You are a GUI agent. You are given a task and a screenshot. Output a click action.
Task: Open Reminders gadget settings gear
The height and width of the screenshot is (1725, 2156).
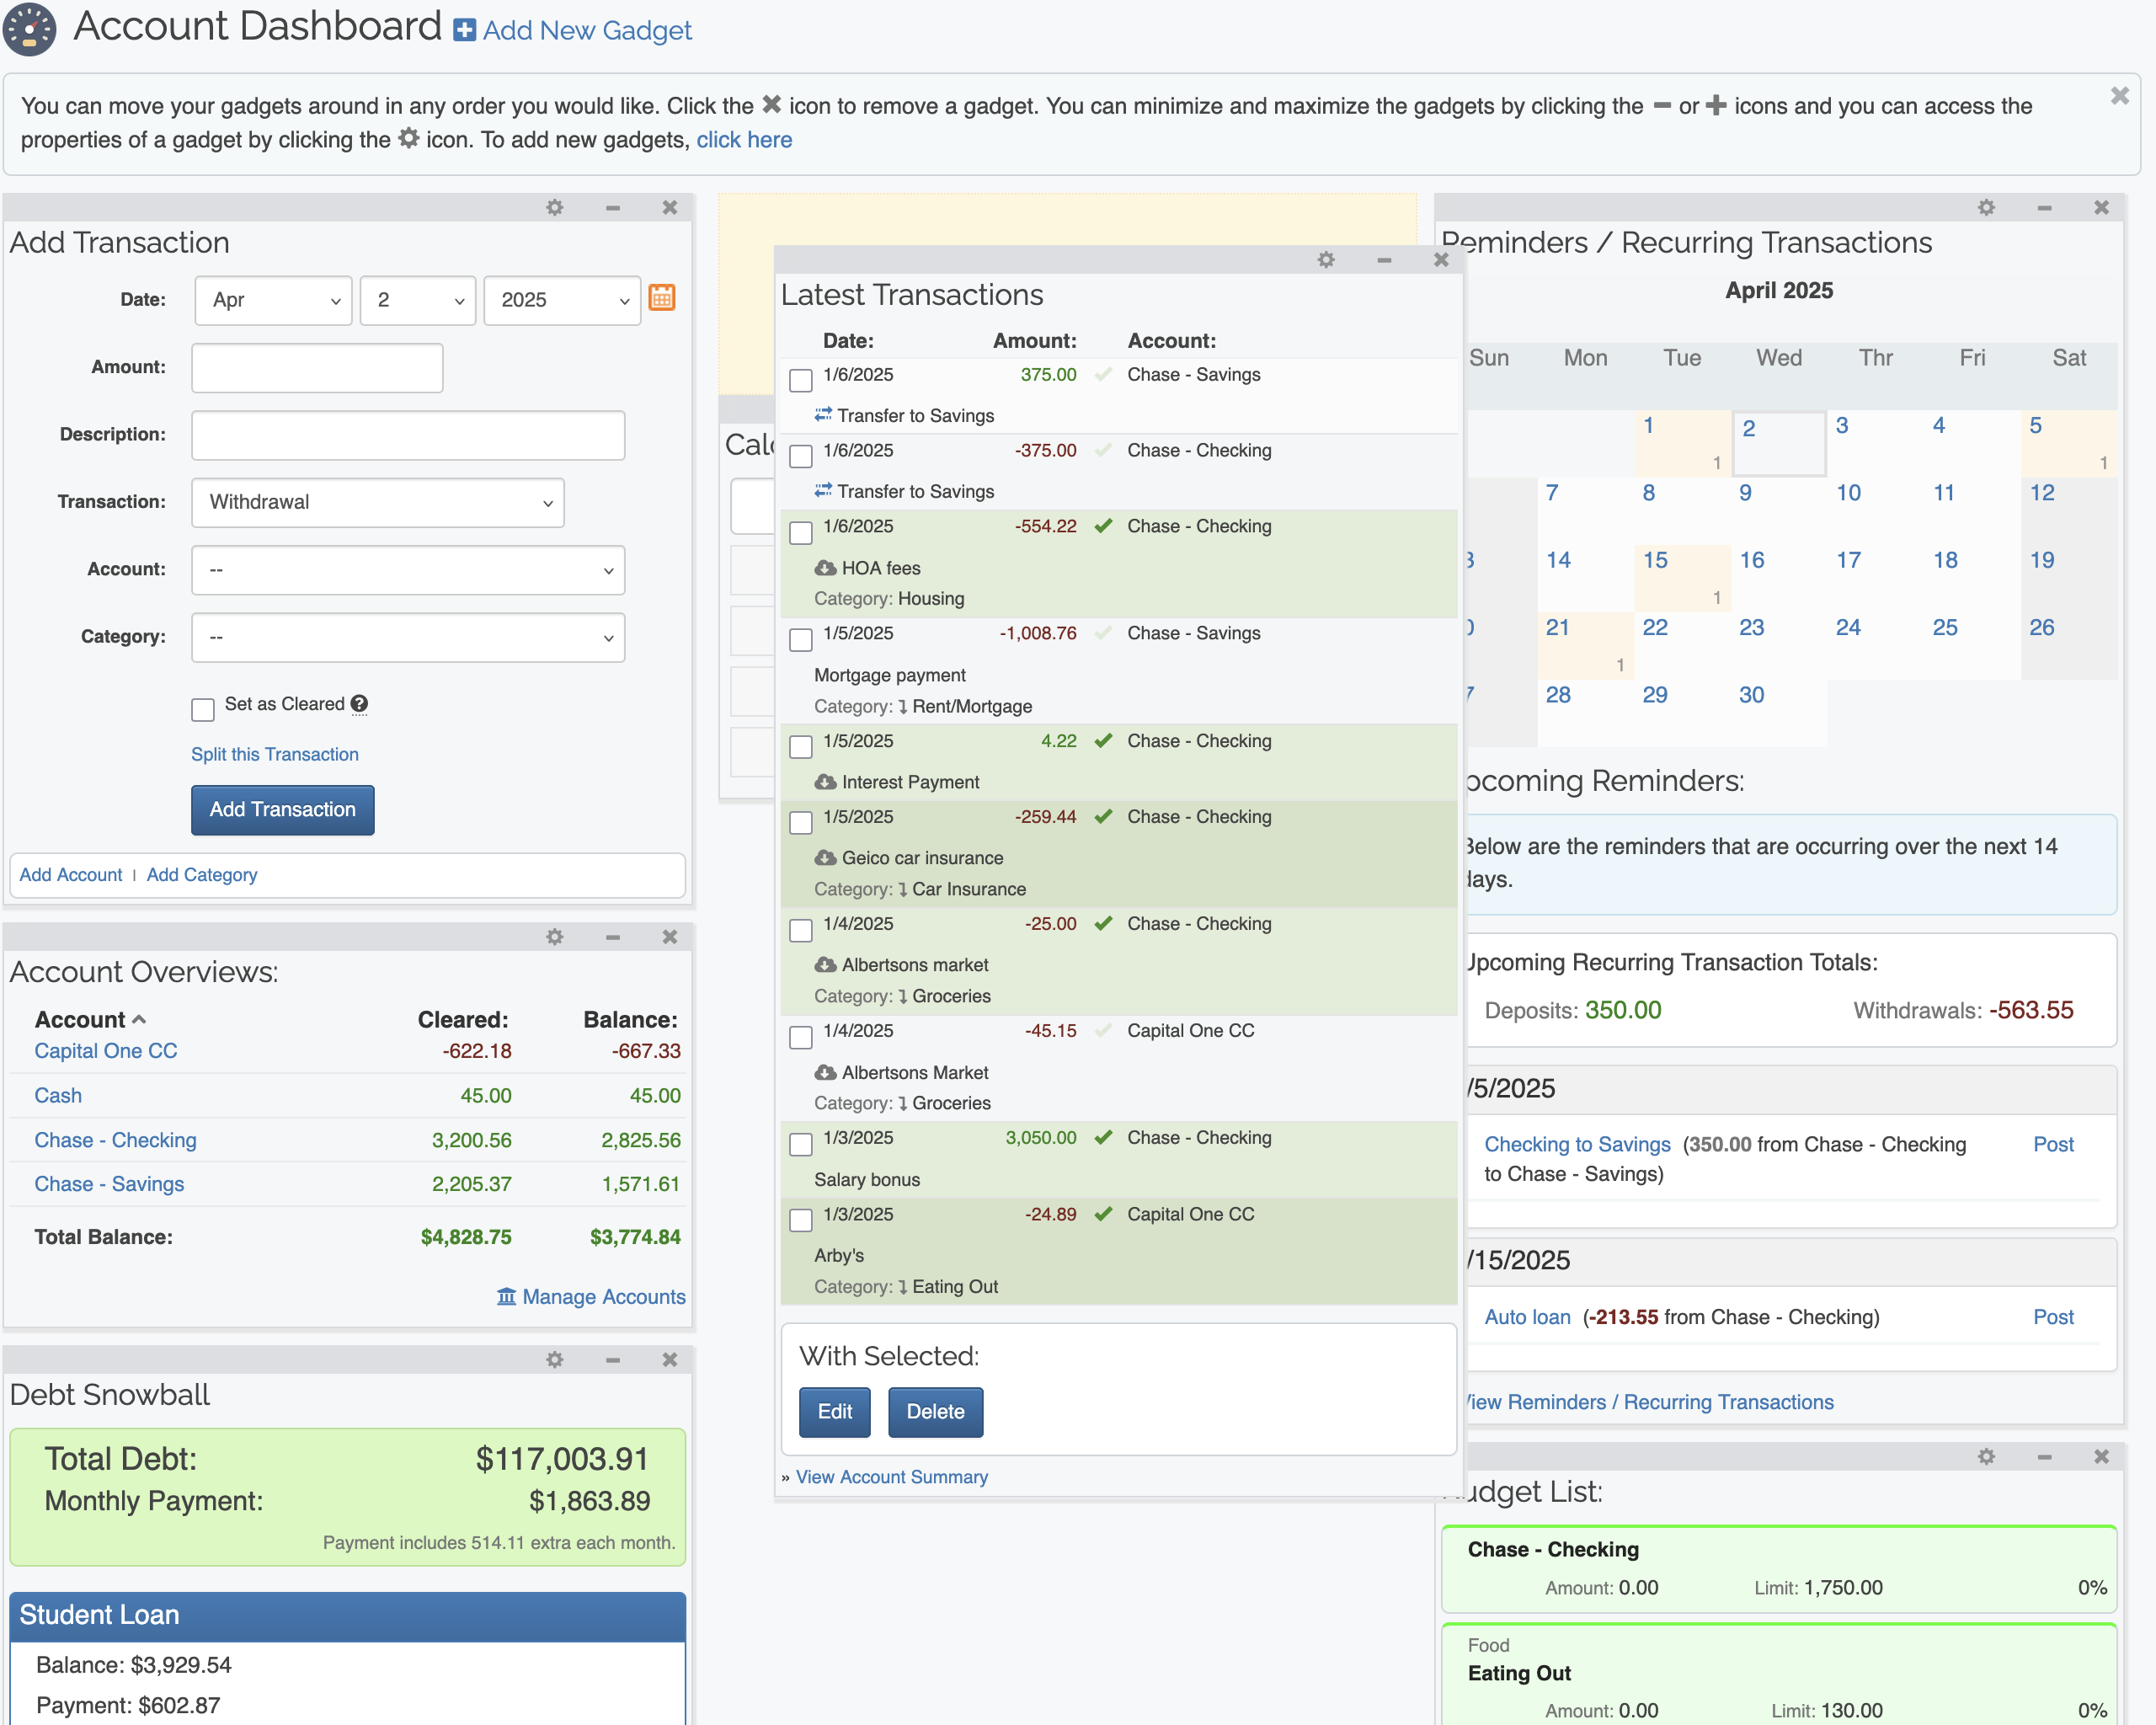pos(1986,207)
